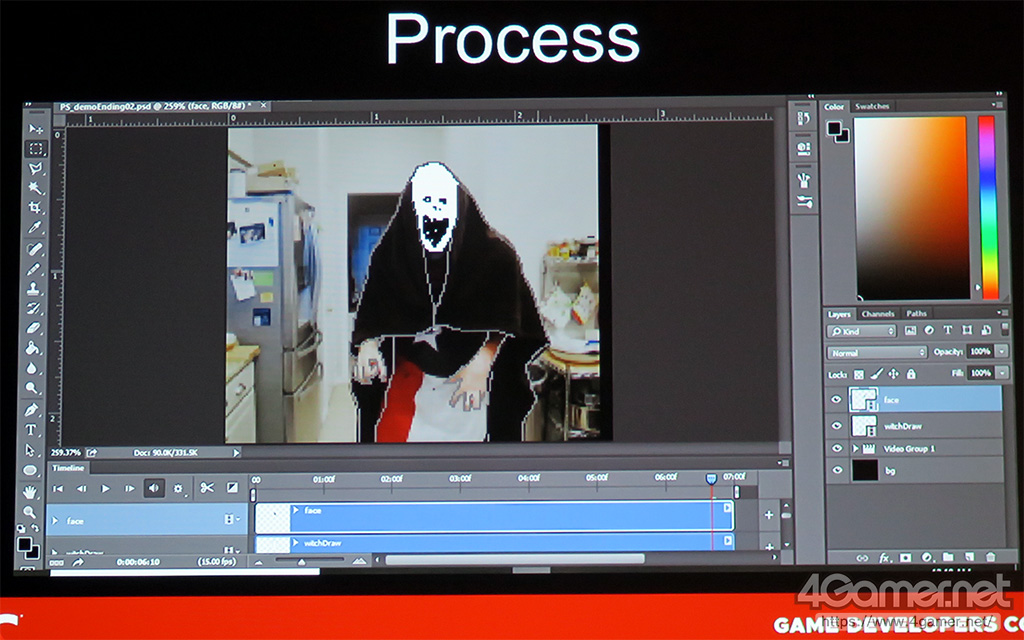Screen dimensions: 1024x640
Task: Select the Dodge tool
Action: 31,388
